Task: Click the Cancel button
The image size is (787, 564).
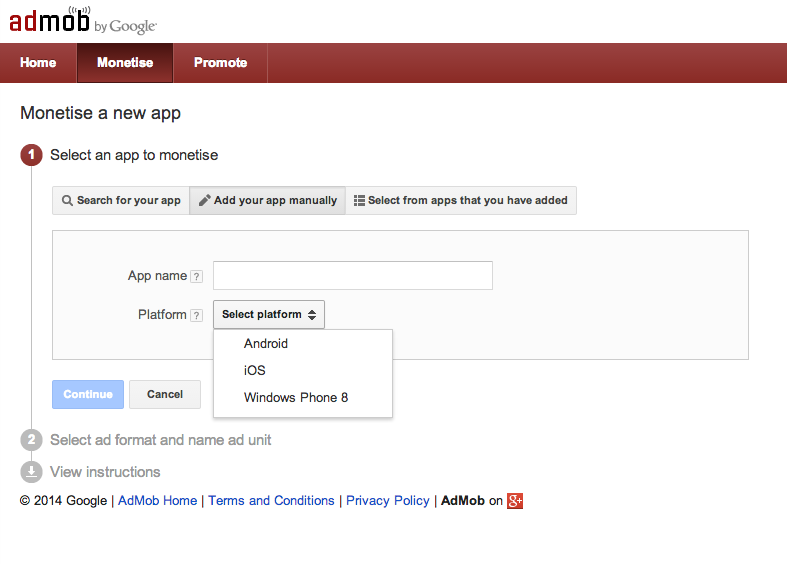Action: click(x=165, y=394)
